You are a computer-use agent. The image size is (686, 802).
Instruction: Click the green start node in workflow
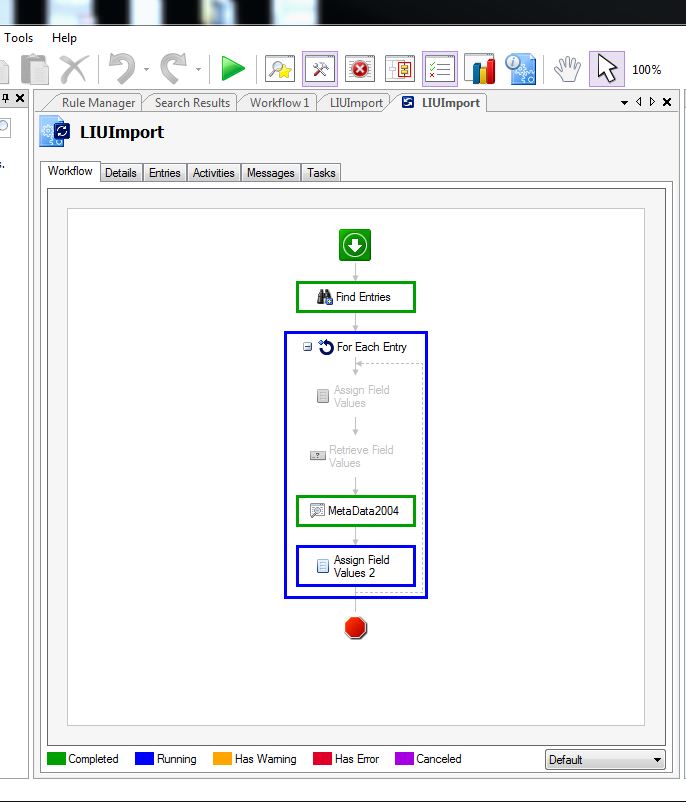pyautogui.click(x=355, y=245)
